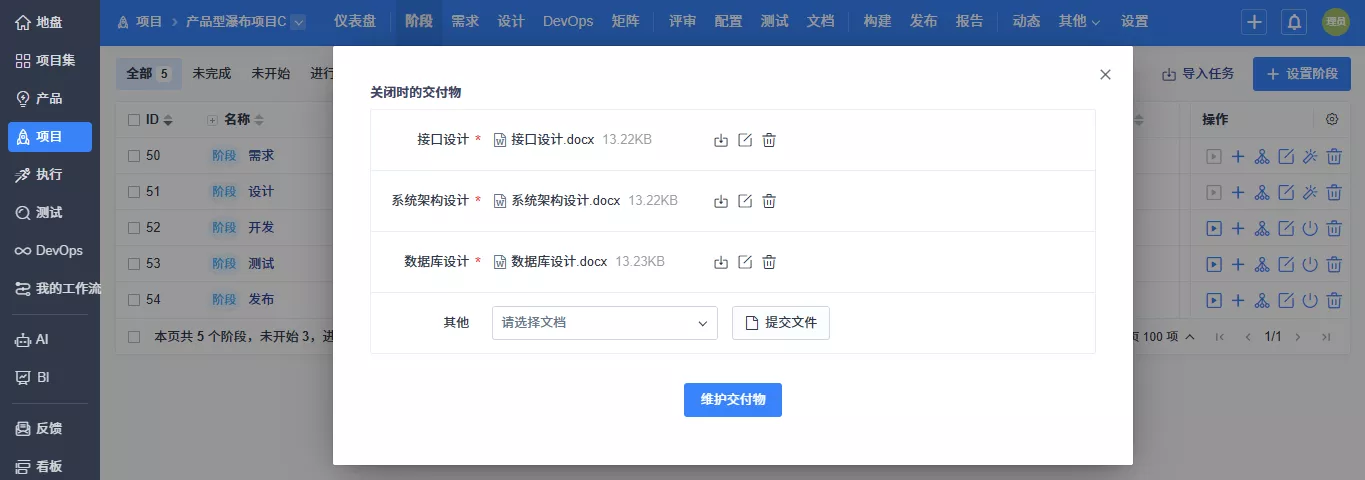Image resolution: width=1365 pixels, height=480 pixels.
Task: Tick the footer summary row checkbox
Action: point(134,337)
